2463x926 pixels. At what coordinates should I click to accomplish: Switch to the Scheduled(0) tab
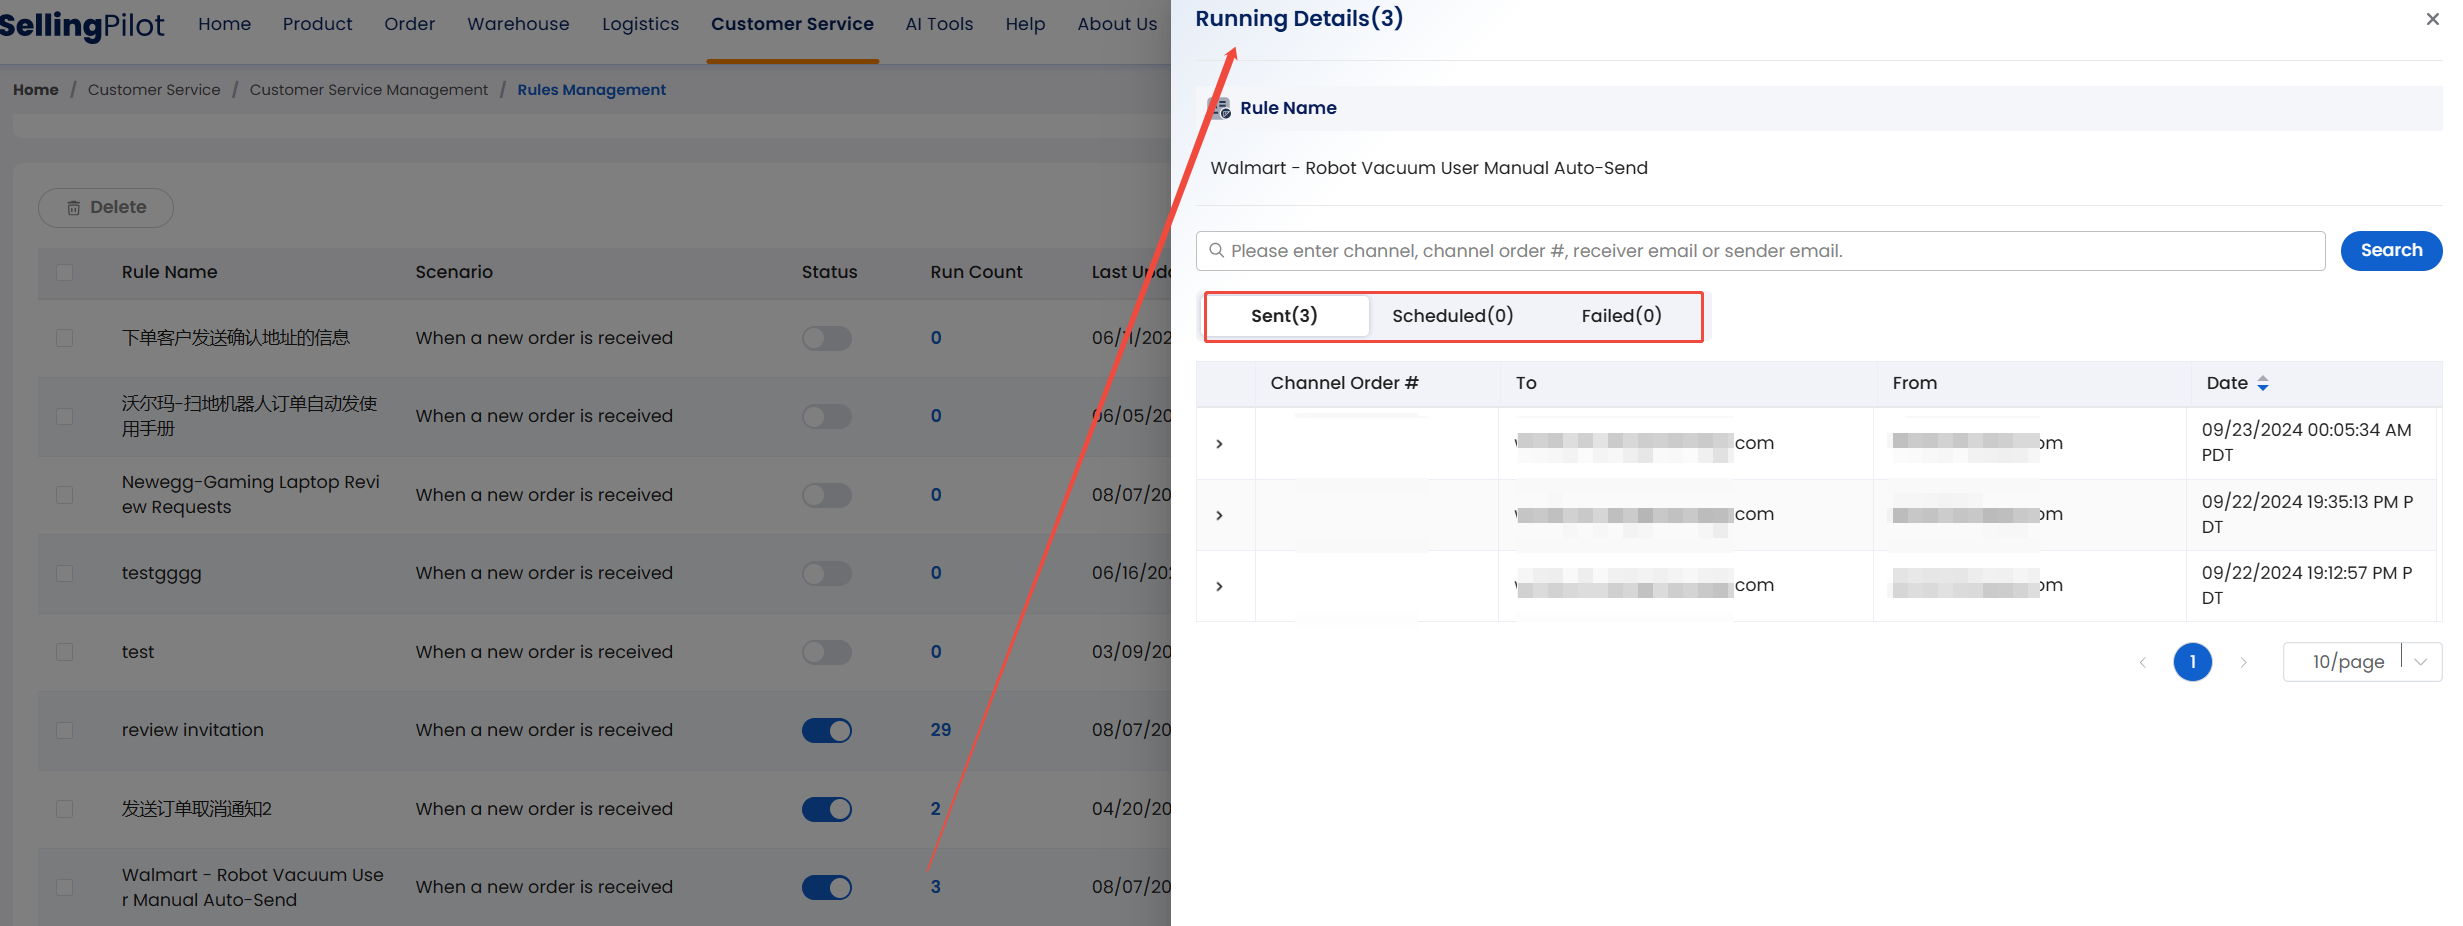(1452, 316)
